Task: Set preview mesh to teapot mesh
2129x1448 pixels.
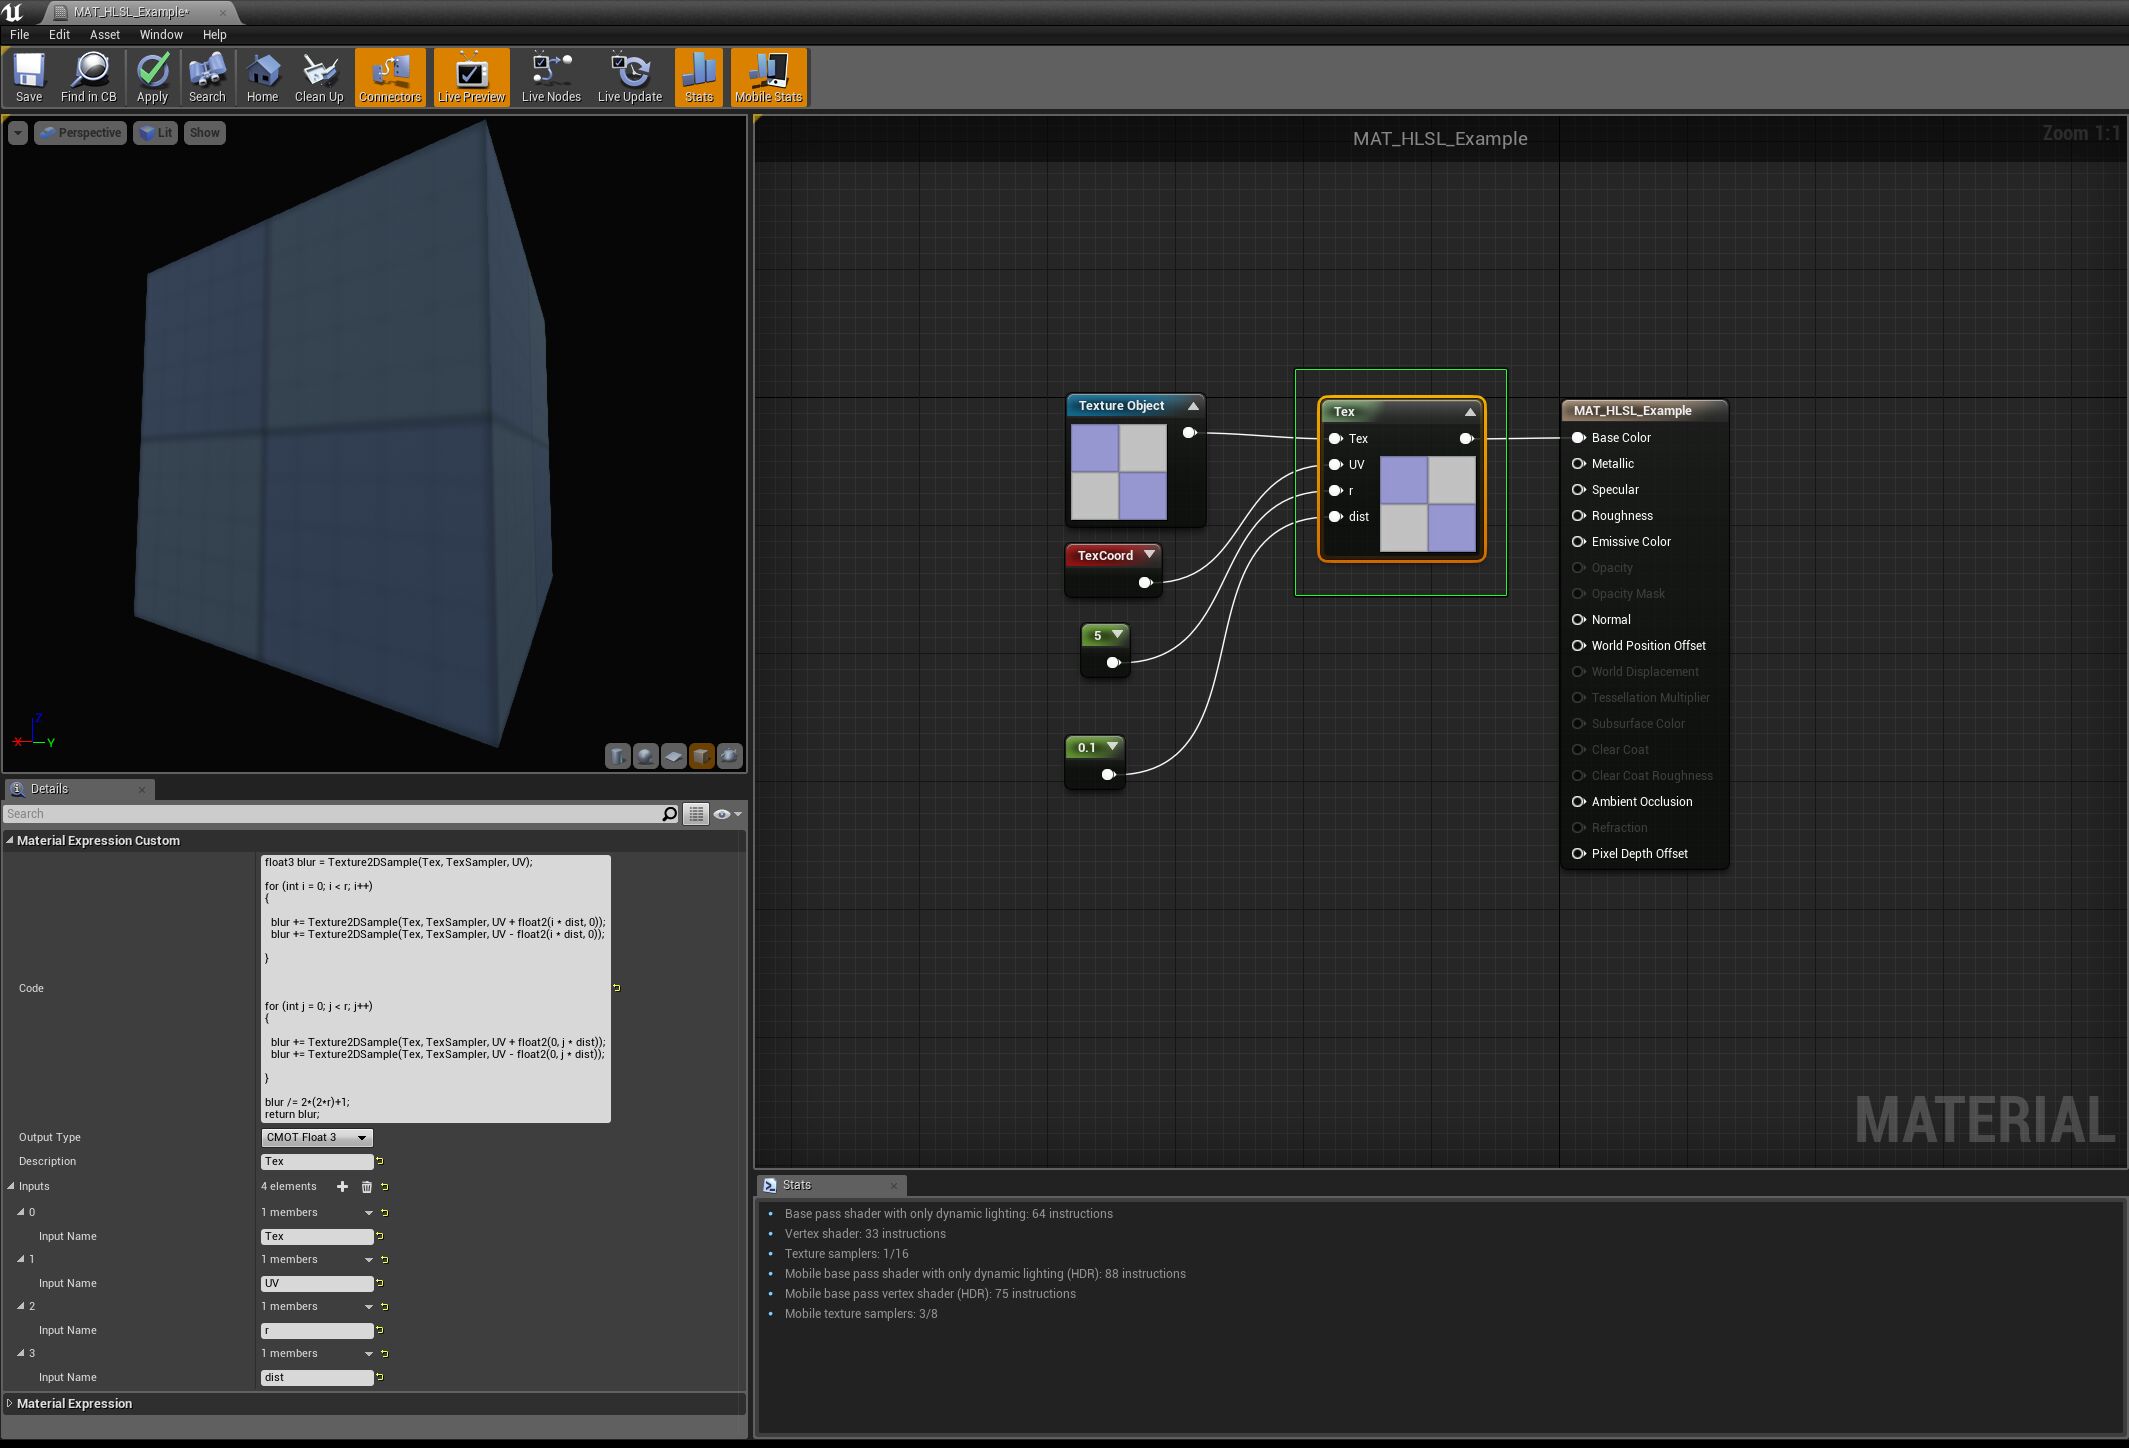Action: tap(729, 756)
